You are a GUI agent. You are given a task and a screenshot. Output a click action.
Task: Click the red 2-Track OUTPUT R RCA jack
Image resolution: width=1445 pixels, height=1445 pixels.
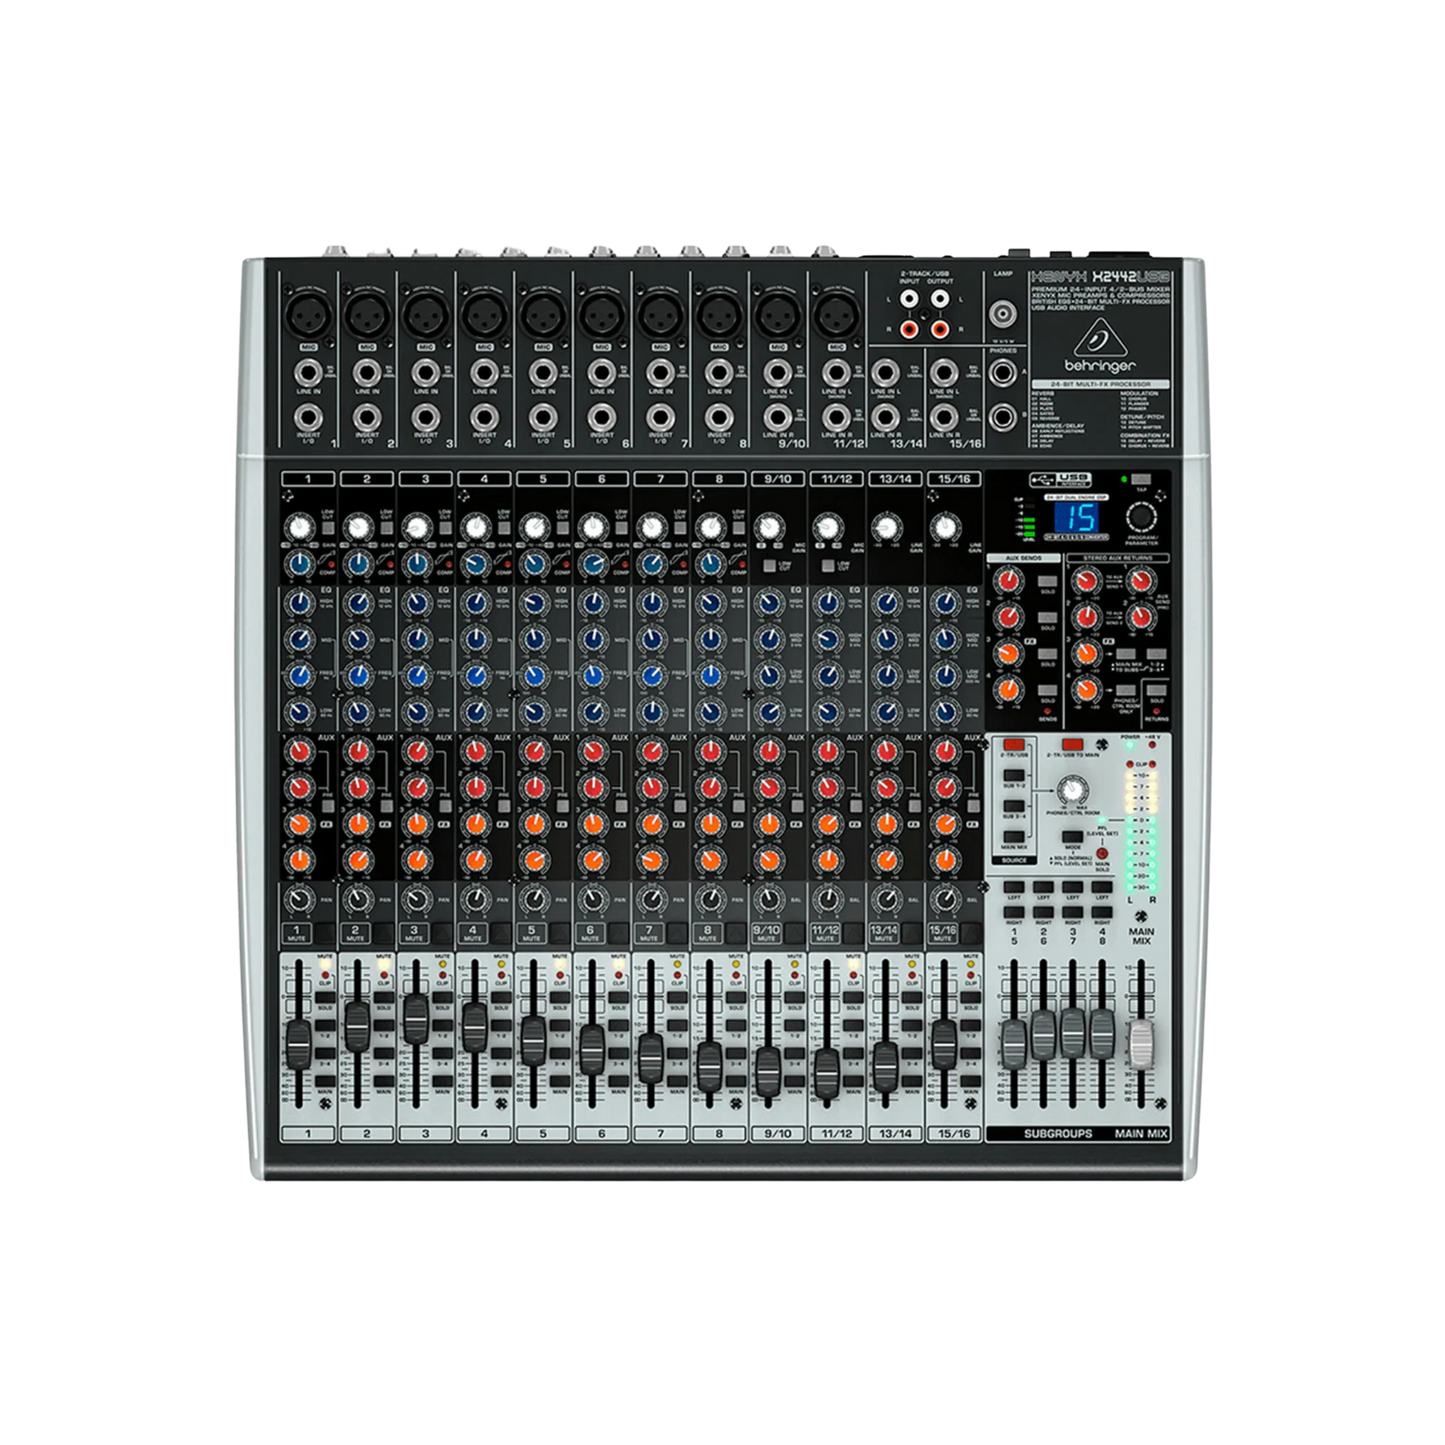[940, 328]
